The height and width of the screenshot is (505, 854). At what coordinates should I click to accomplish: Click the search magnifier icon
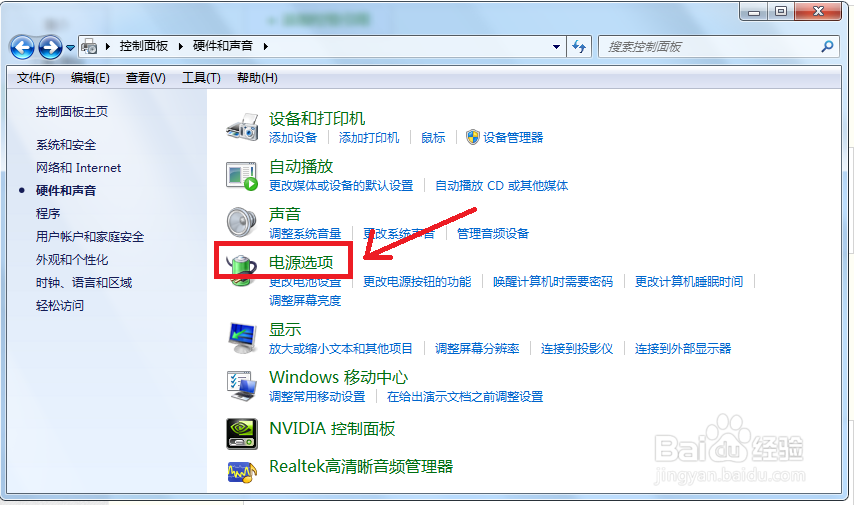coord(827,47)
